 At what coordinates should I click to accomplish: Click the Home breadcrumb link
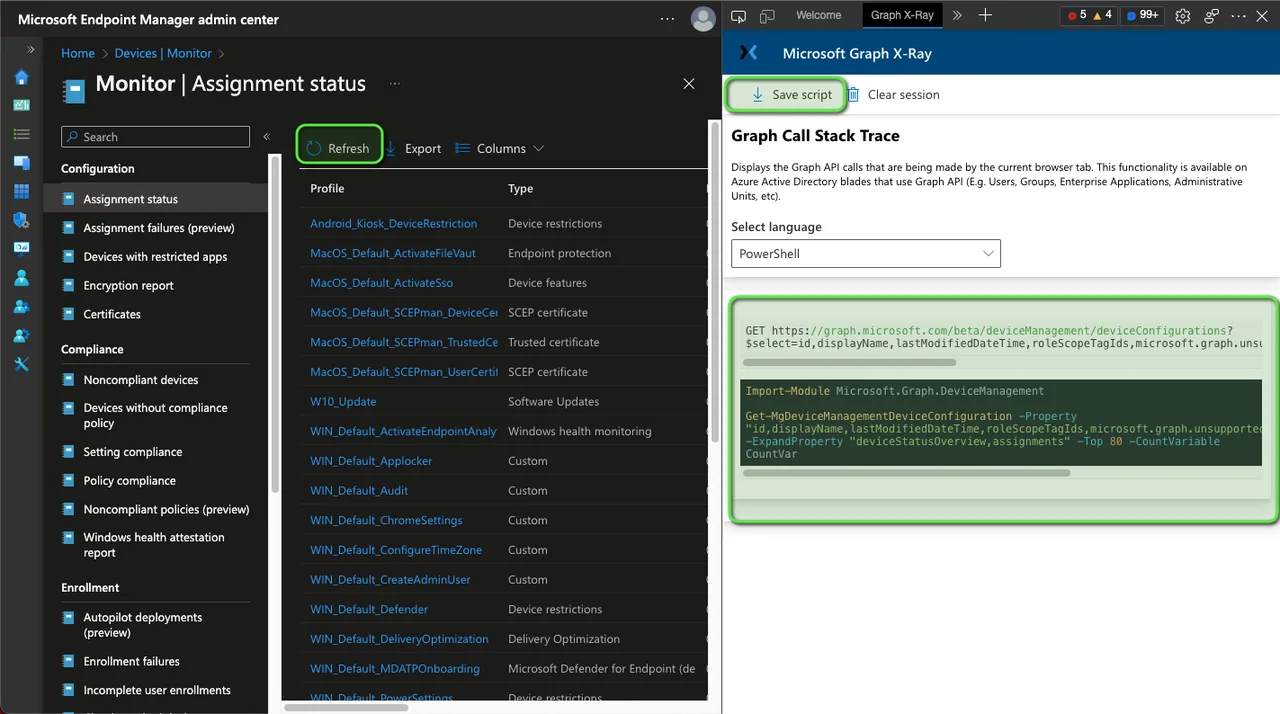tap(78, 53)
